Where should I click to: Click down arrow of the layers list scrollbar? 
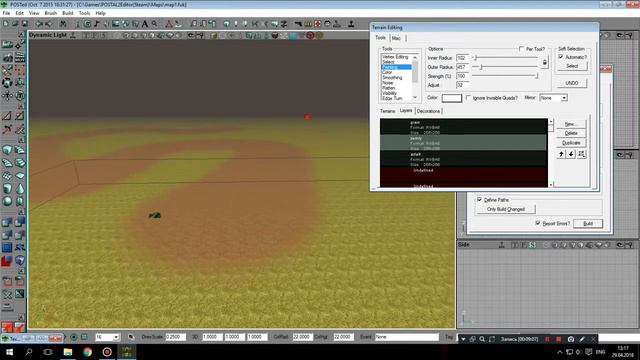551,184
